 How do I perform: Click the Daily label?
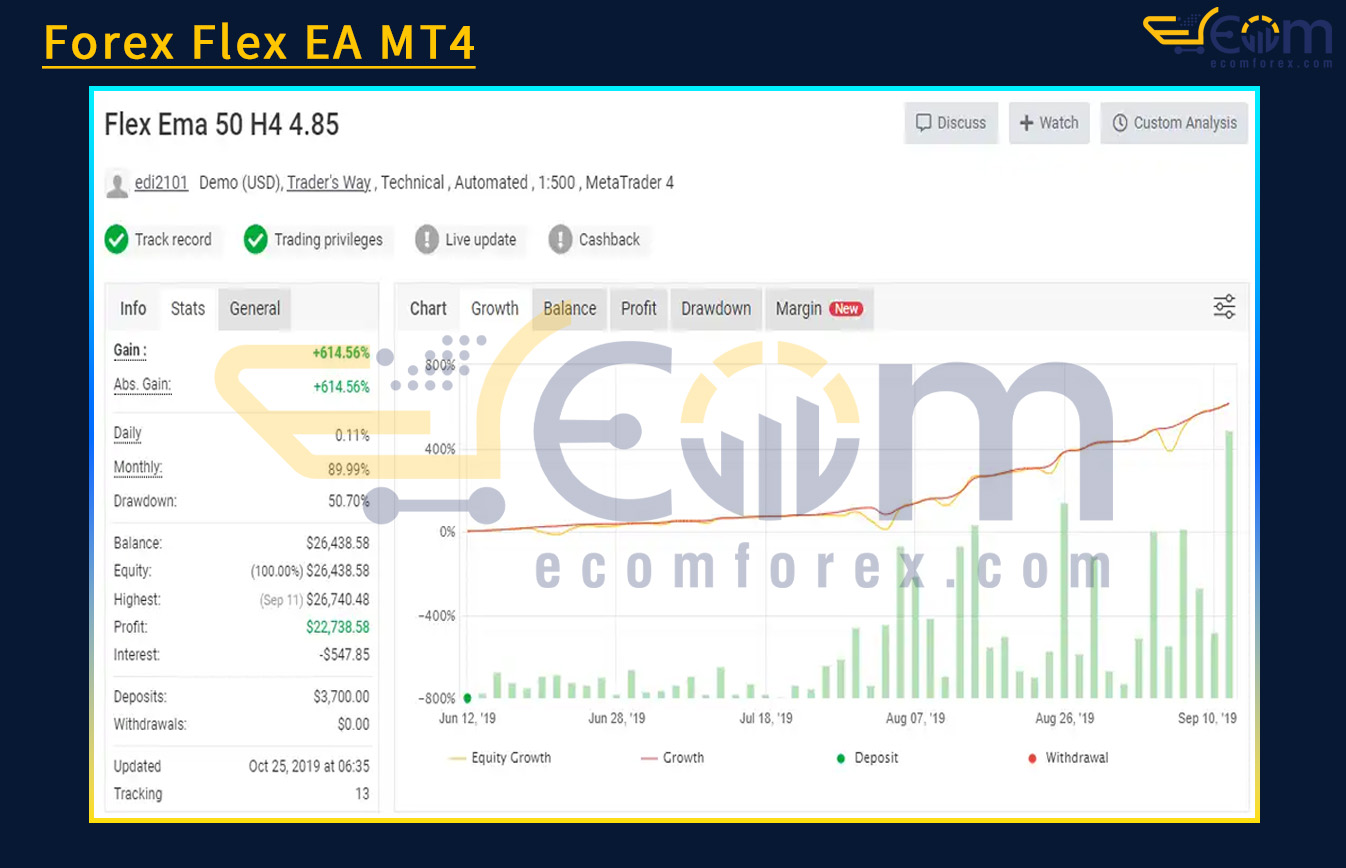[x=128, y=434]
